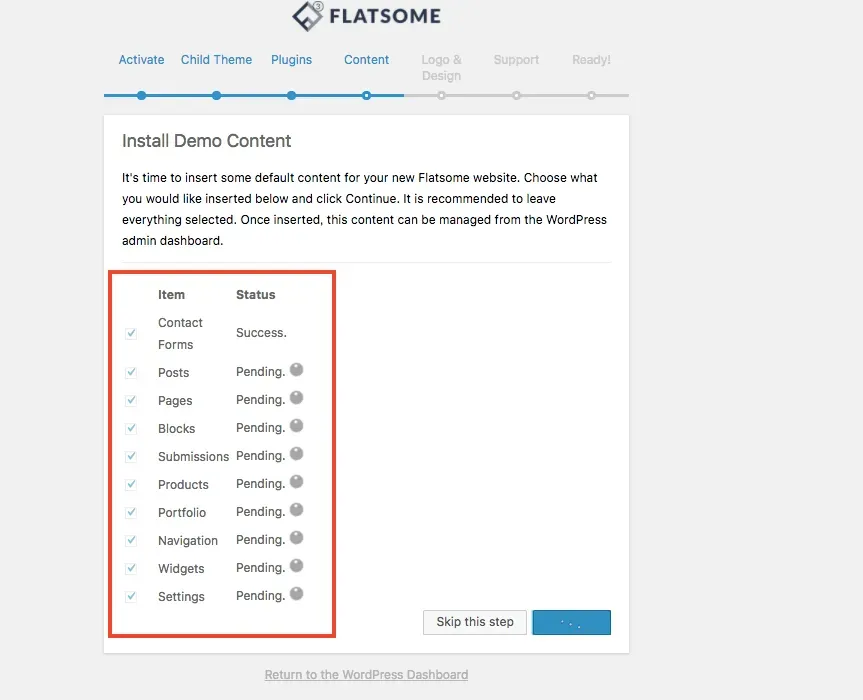Click the Portfolio item label
863x700 pixels.
pos(182,512)
